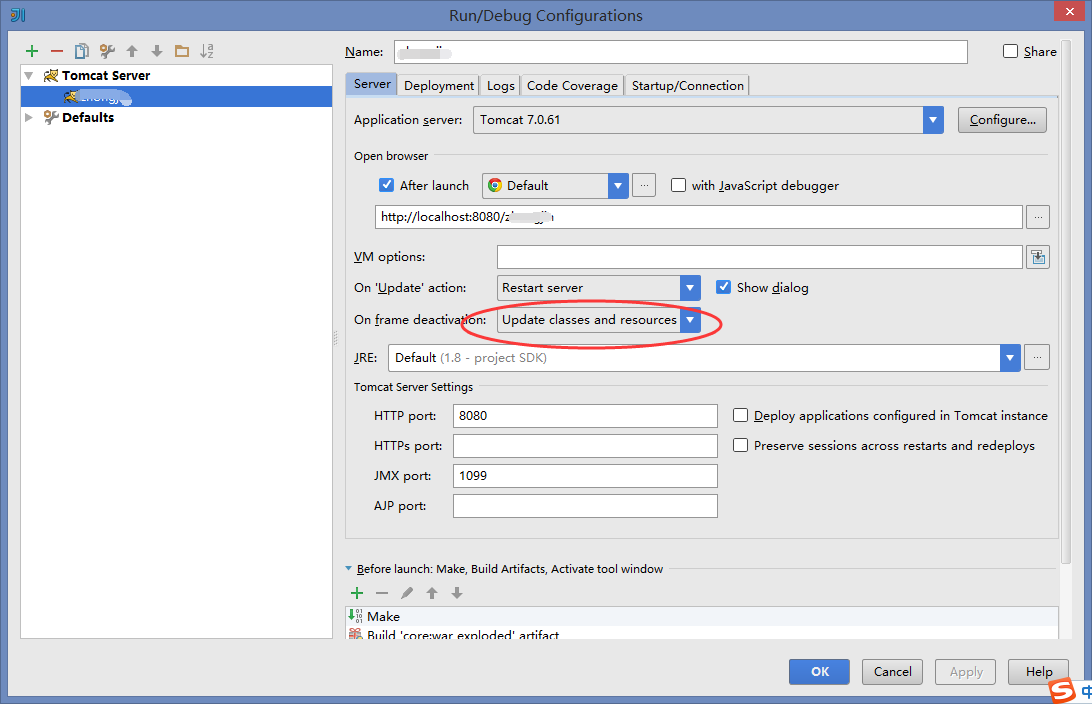Collapse the Tomcat Server tree node
Image resolution: width=1092 pixels, height=704 pixels.
pos(29,75)
